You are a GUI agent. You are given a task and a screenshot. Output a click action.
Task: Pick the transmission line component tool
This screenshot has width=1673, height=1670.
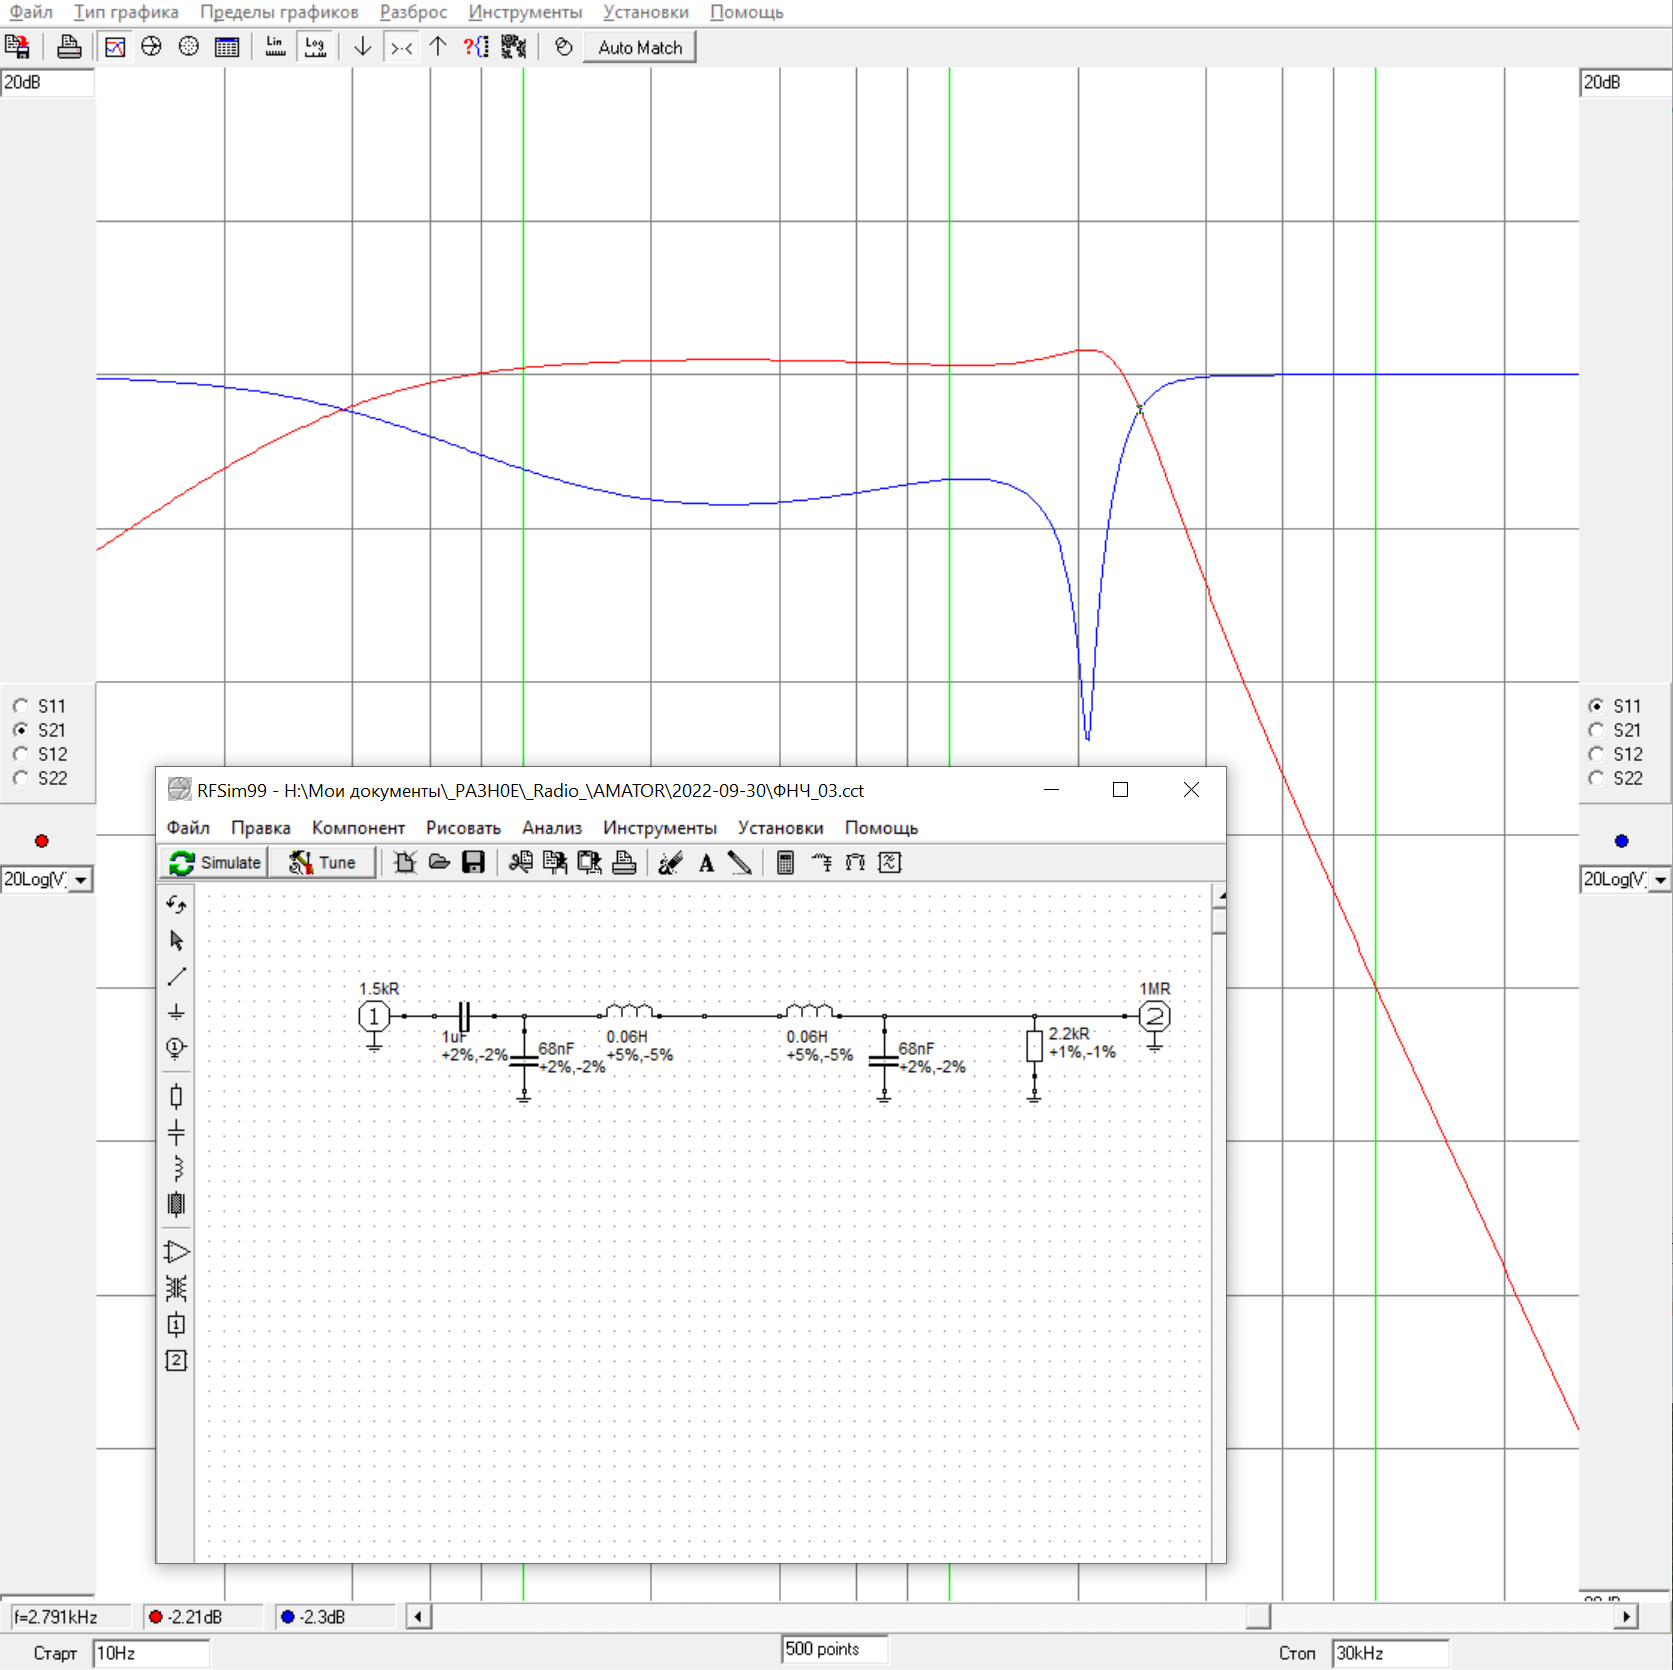click(176, 1204)
